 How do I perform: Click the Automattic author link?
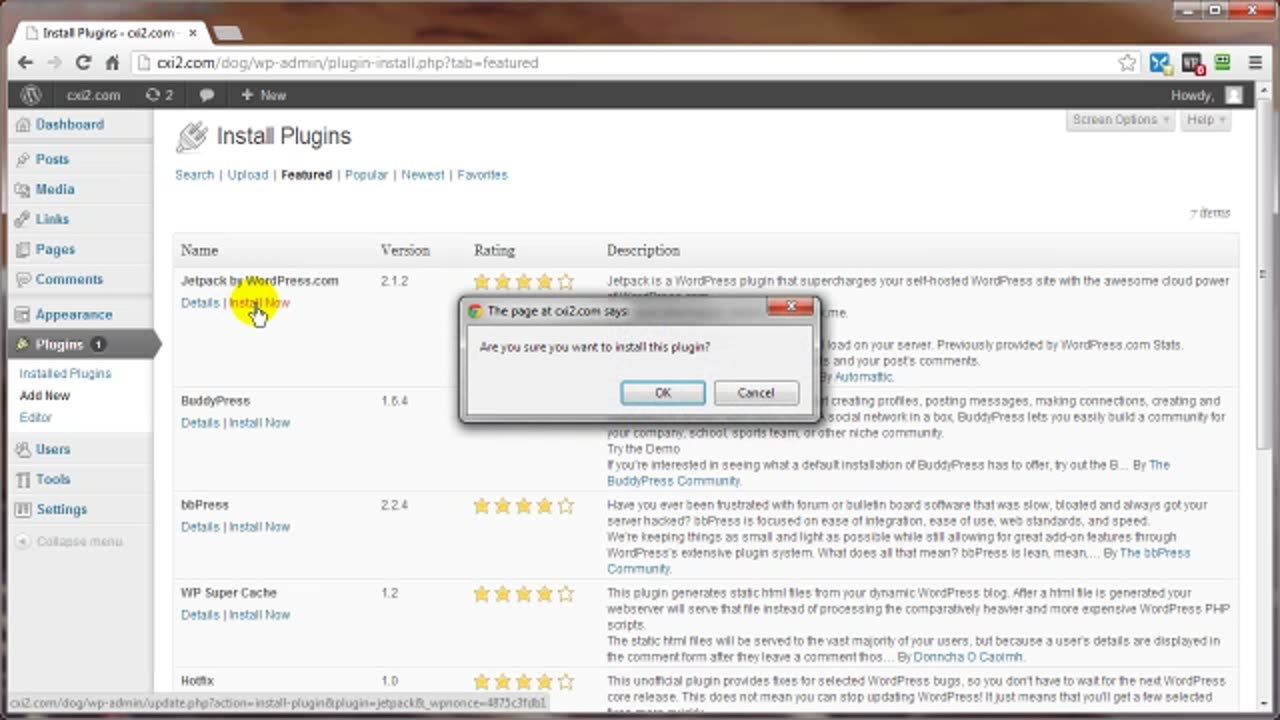pos(863,377)
